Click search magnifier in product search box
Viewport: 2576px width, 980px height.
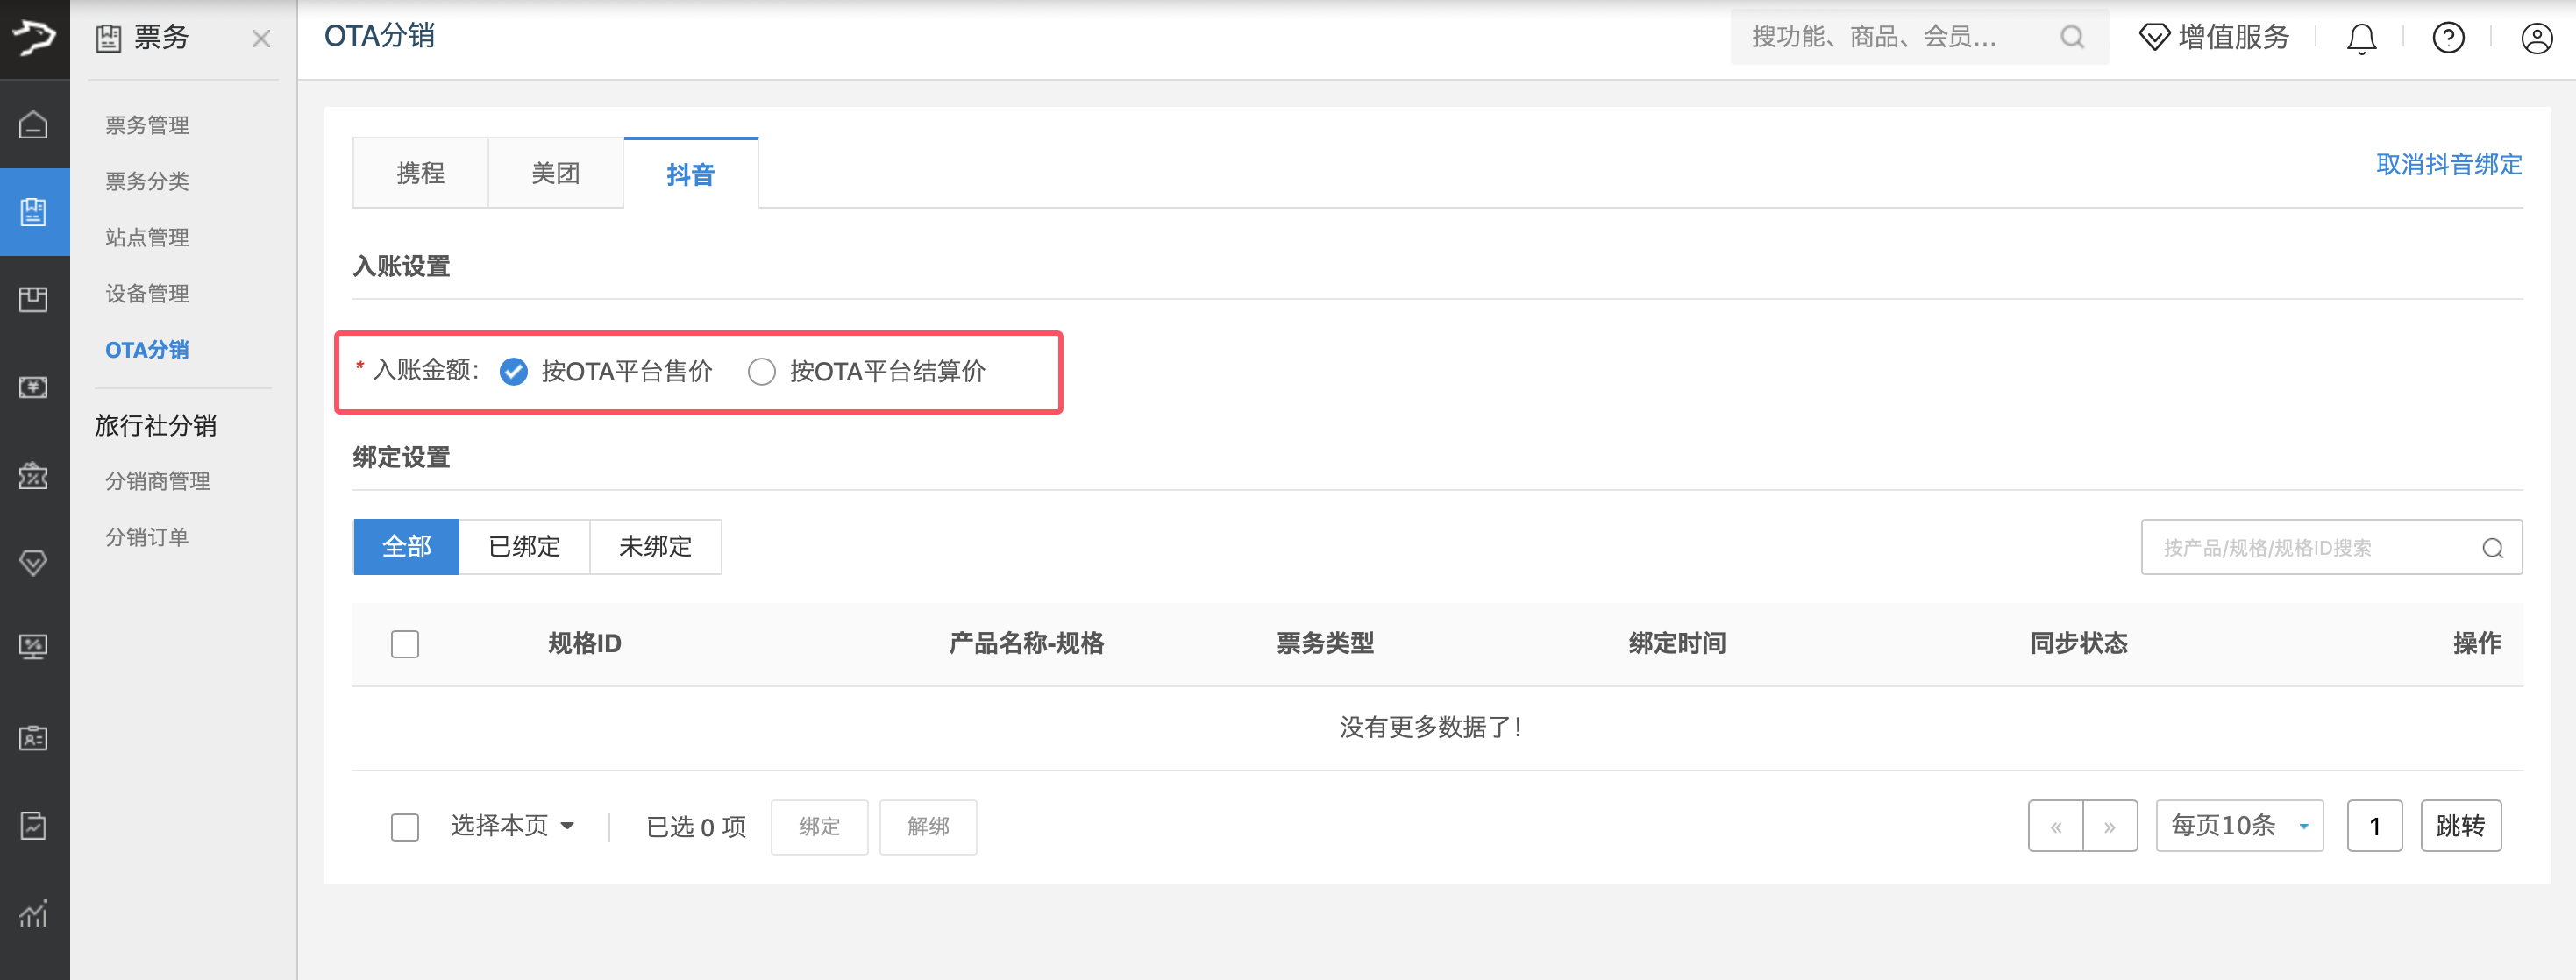point(2492,548)
